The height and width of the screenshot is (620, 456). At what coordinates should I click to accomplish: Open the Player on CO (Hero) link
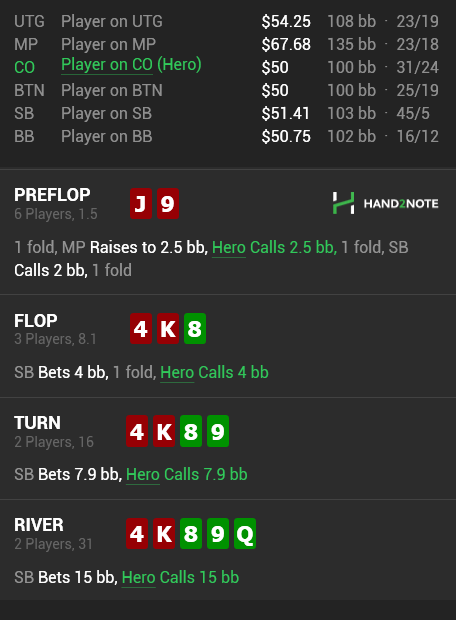click(x=131, y=65)
